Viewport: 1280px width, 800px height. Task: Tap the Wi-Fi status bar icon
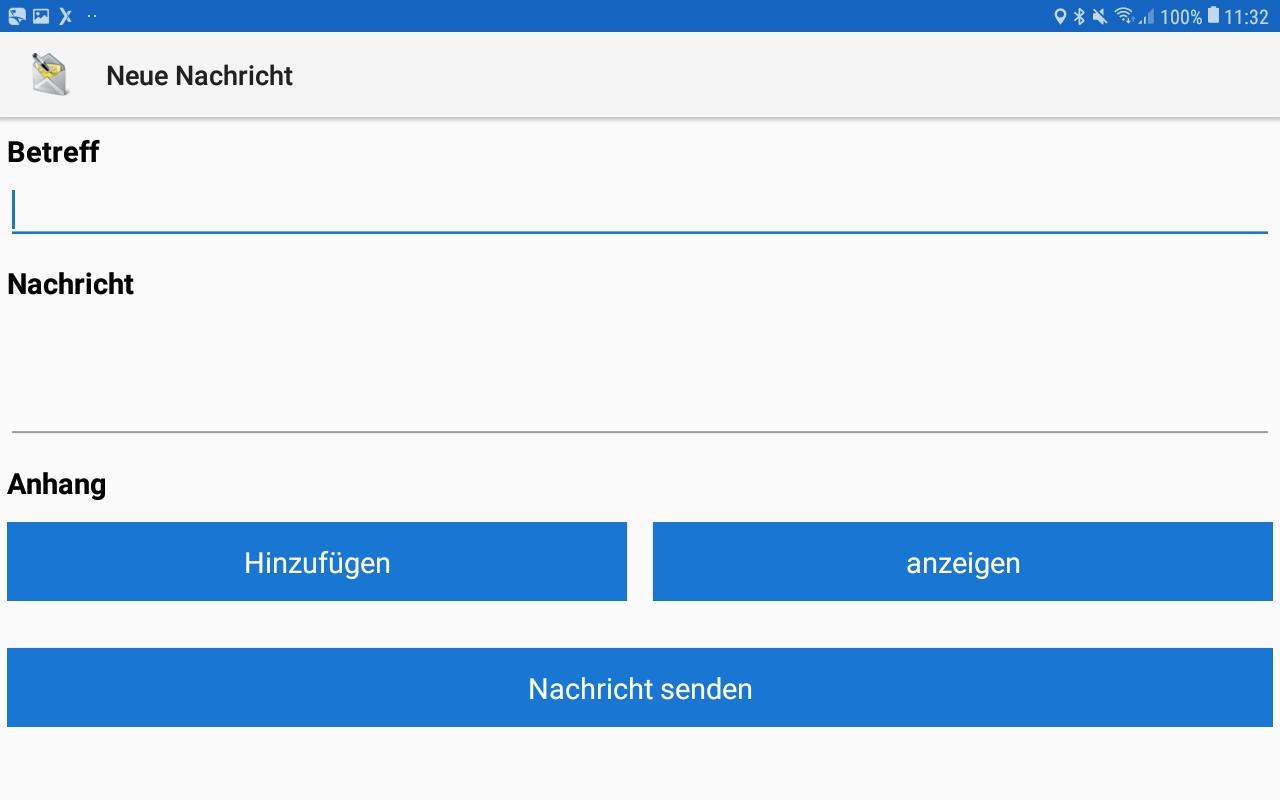1124,16
